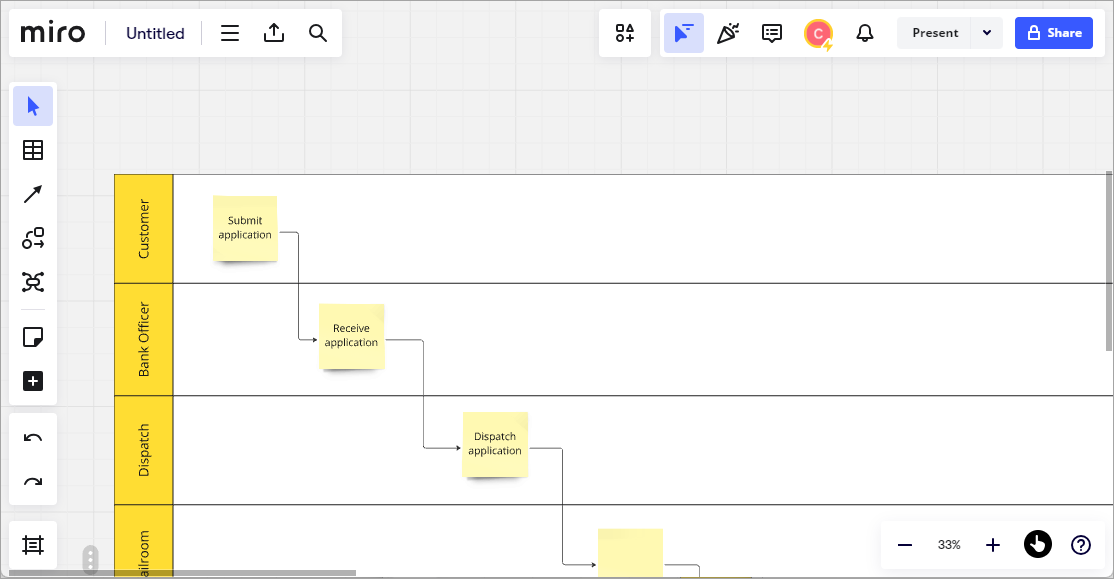Open the apps and integrations menu
Viewport: 1114px width, 579px height.
tap(625, 33)
